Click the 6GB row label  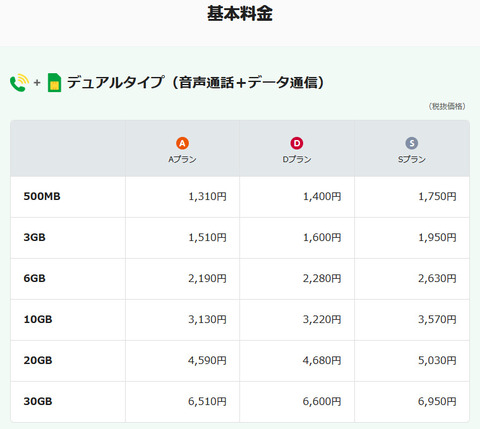pos(34,278)
